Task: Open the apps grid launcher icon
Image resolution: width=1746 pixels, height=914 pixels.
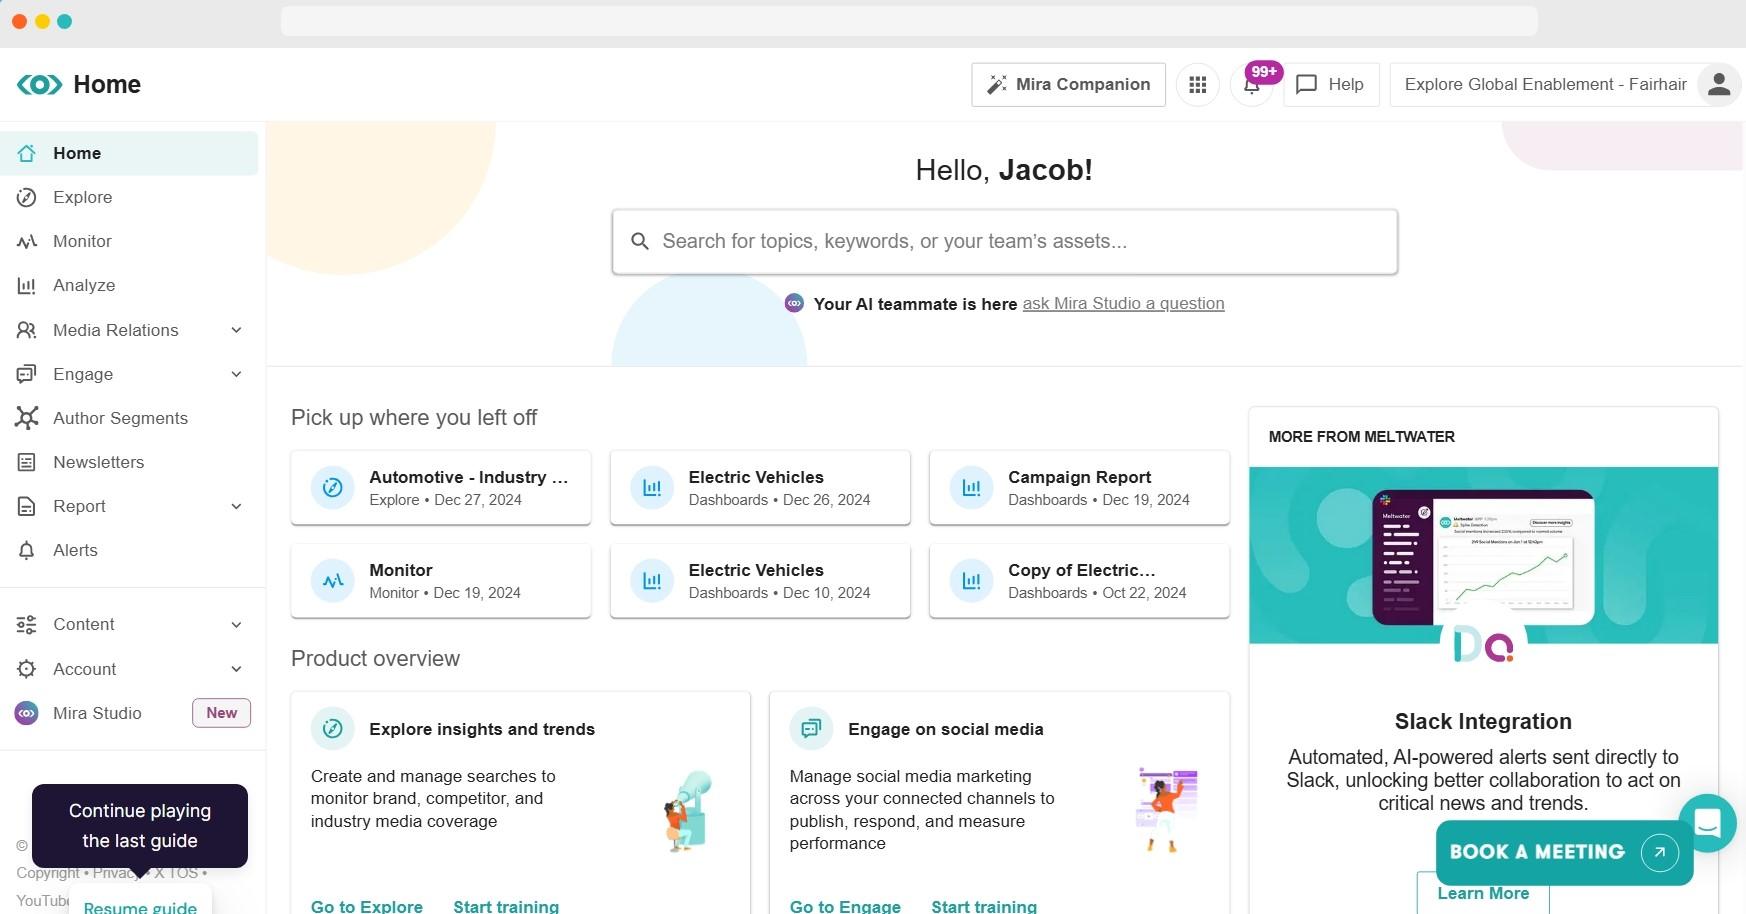Action: click(x=1197, y=85)
